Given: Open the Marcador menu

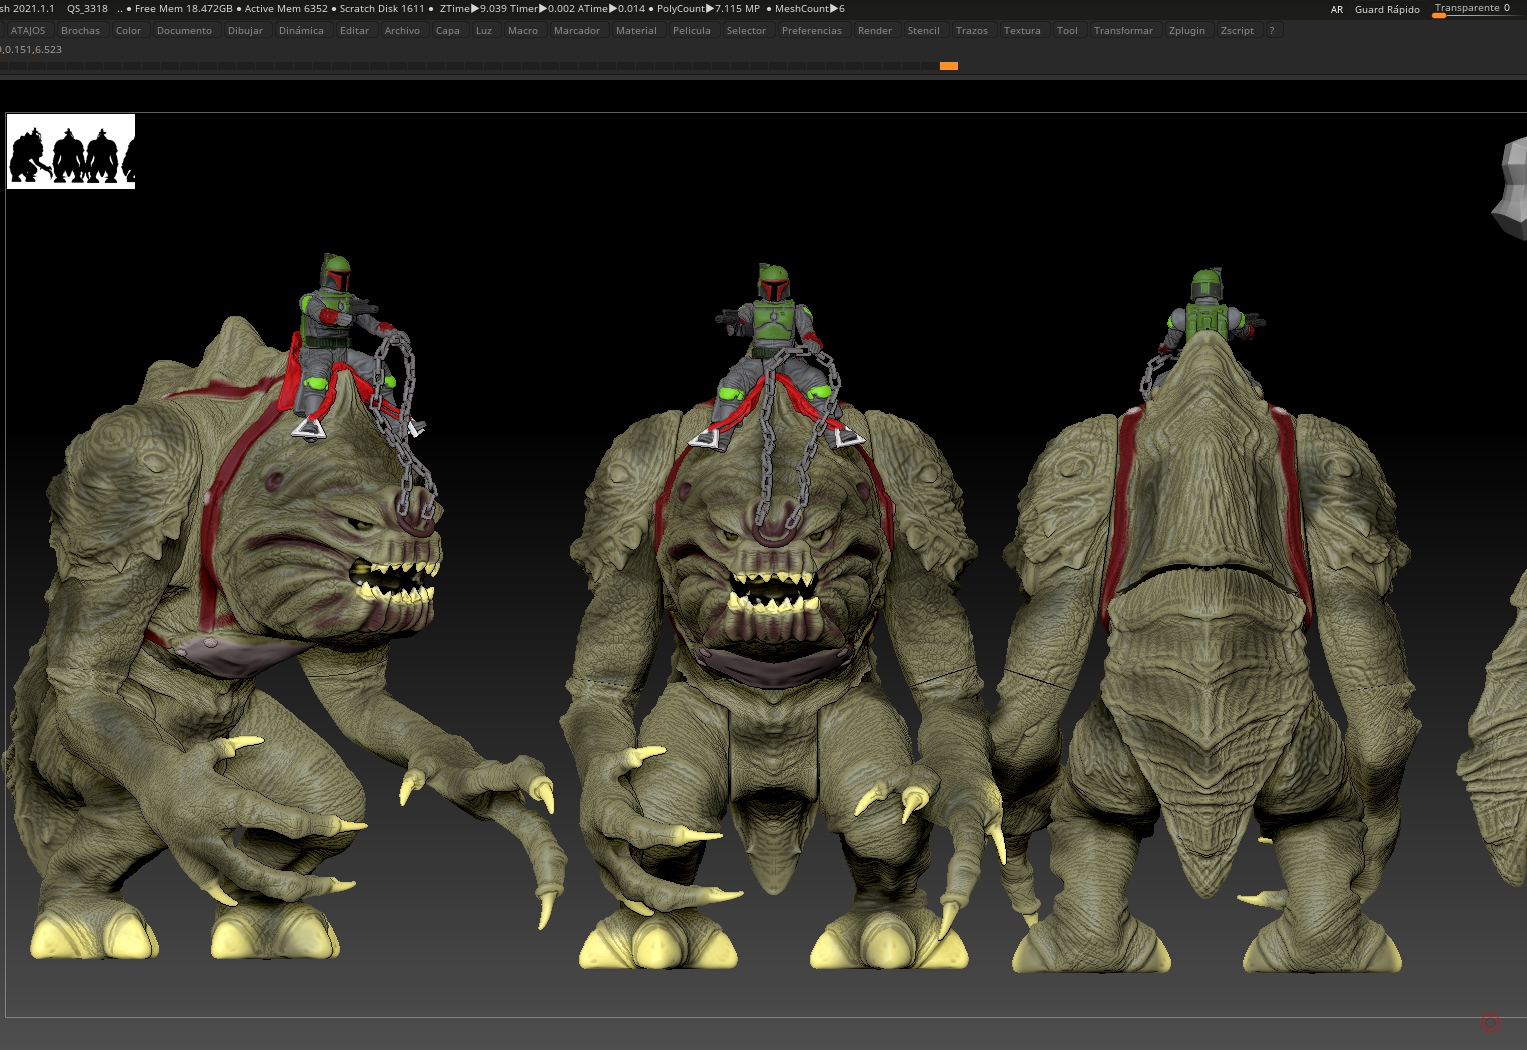Looking at the screenshot, I should [577, 31].
